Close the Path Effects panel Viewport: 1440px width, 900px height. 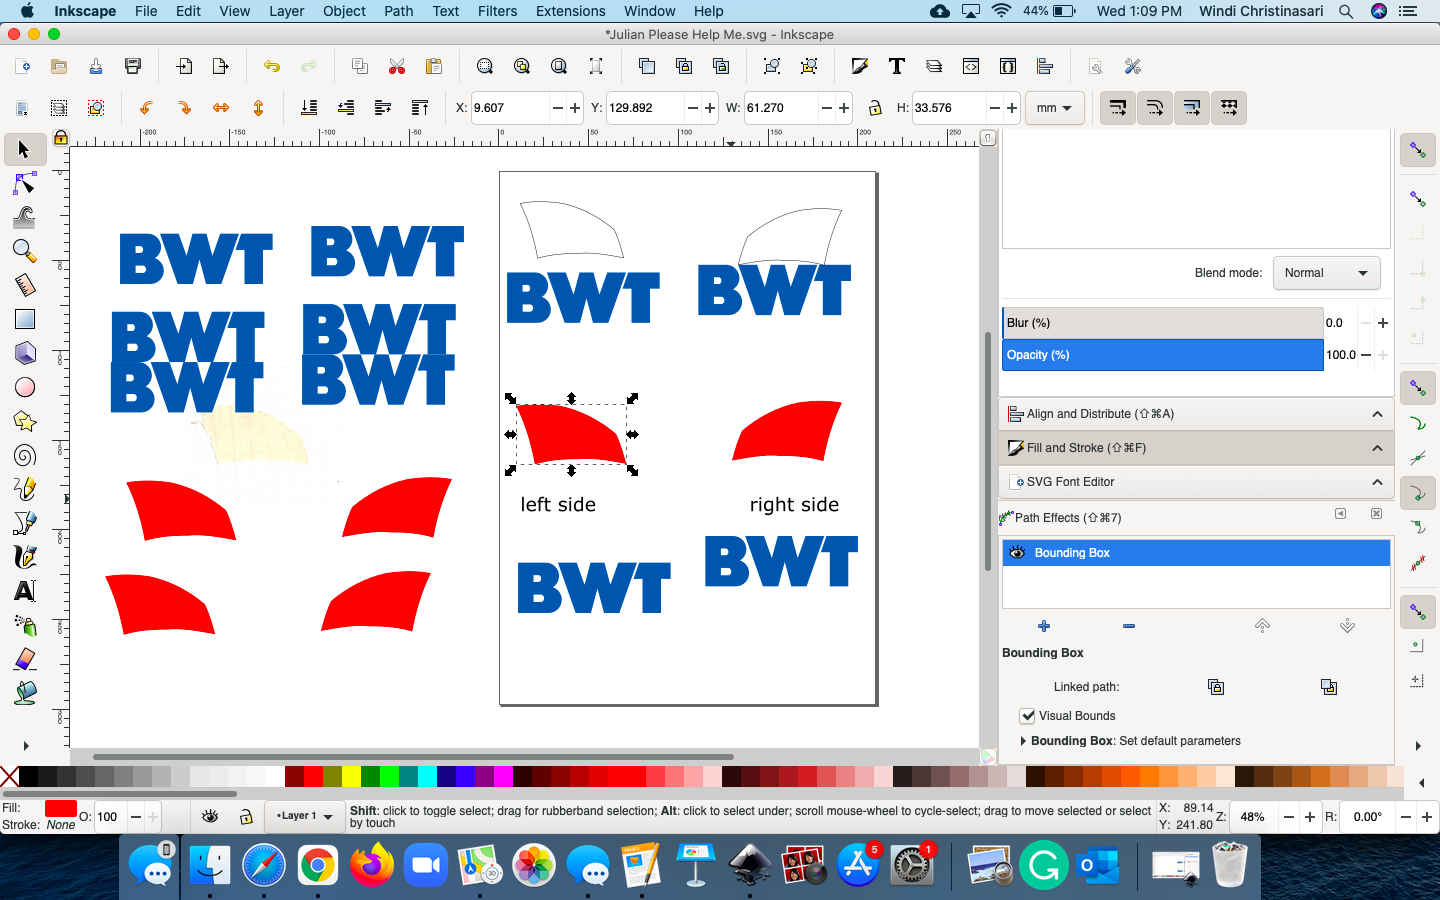click(1376, 514)
